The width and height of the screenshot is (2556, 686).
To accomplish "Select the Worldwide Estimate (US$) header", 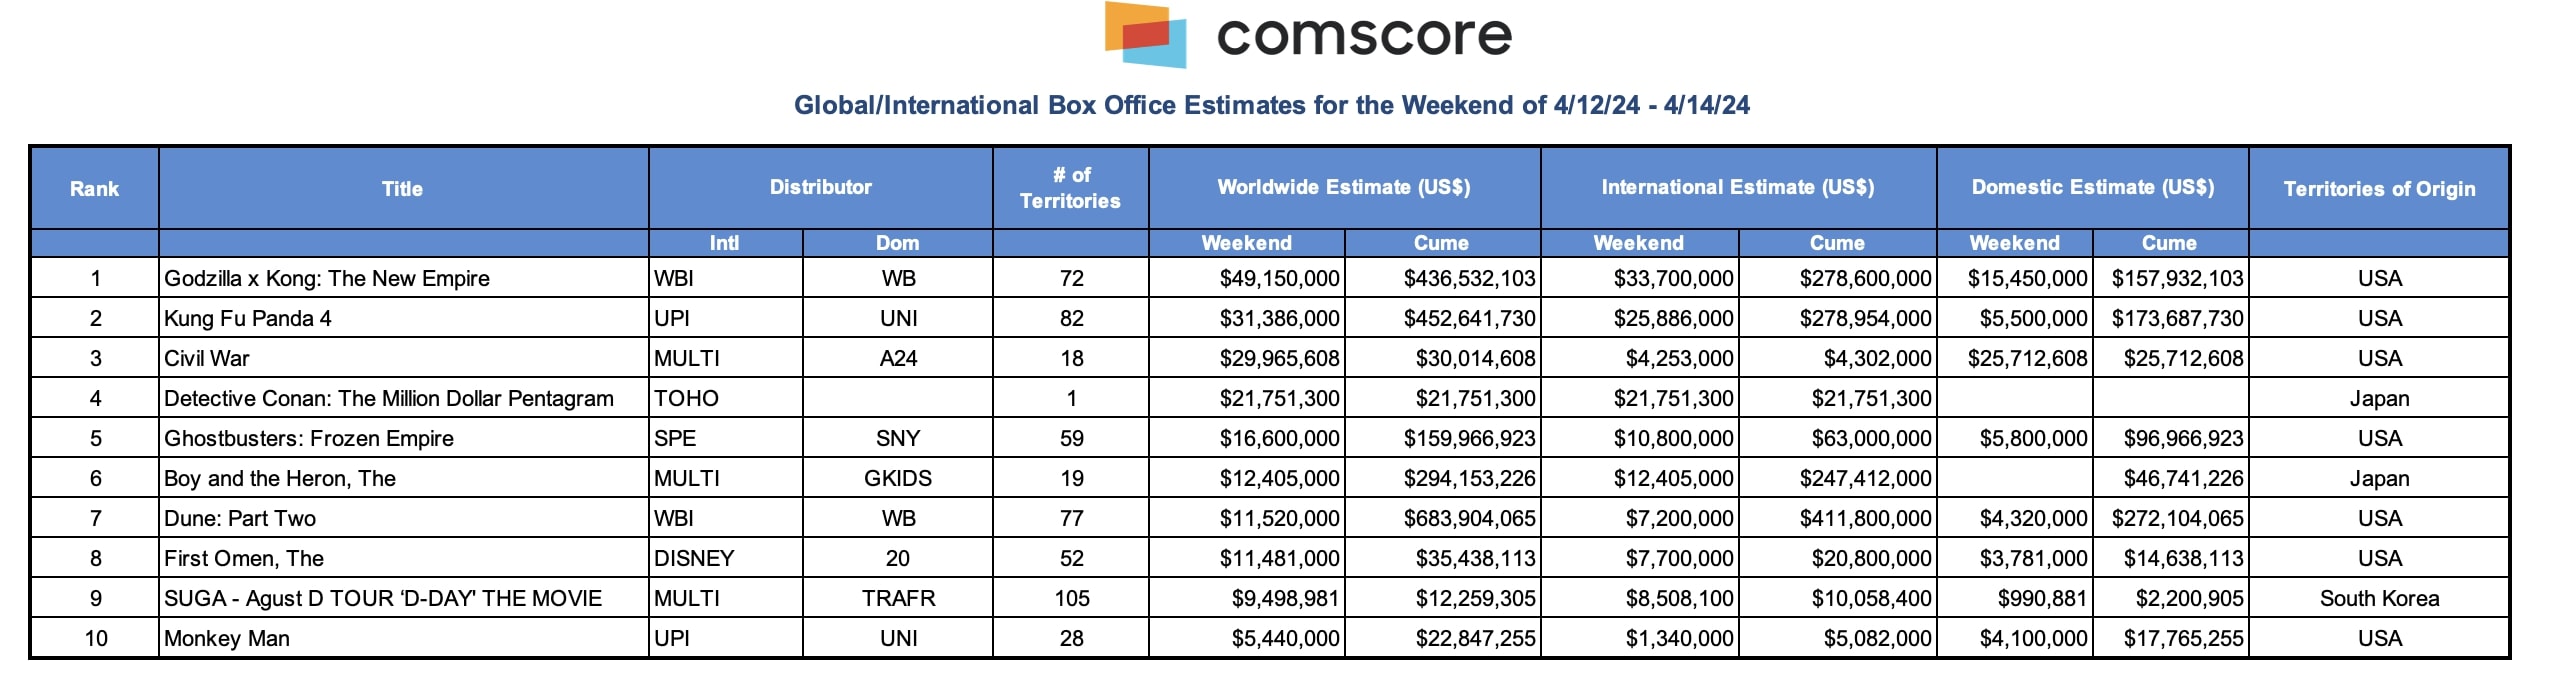I will [1343, 187].
